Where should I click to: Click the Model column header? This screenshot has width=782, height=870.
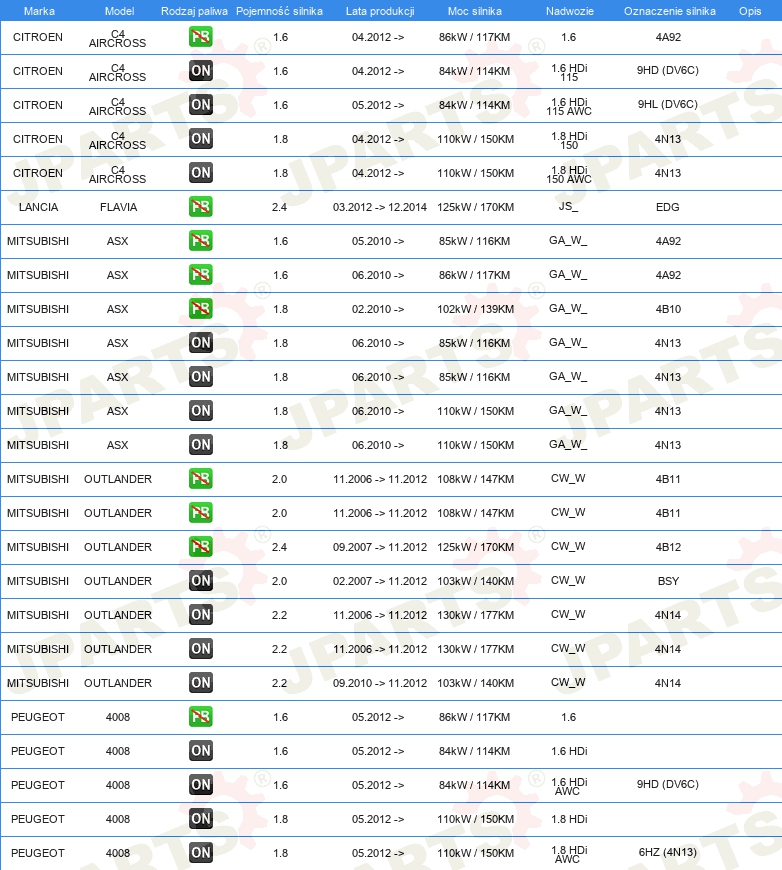tap(119, 11)
